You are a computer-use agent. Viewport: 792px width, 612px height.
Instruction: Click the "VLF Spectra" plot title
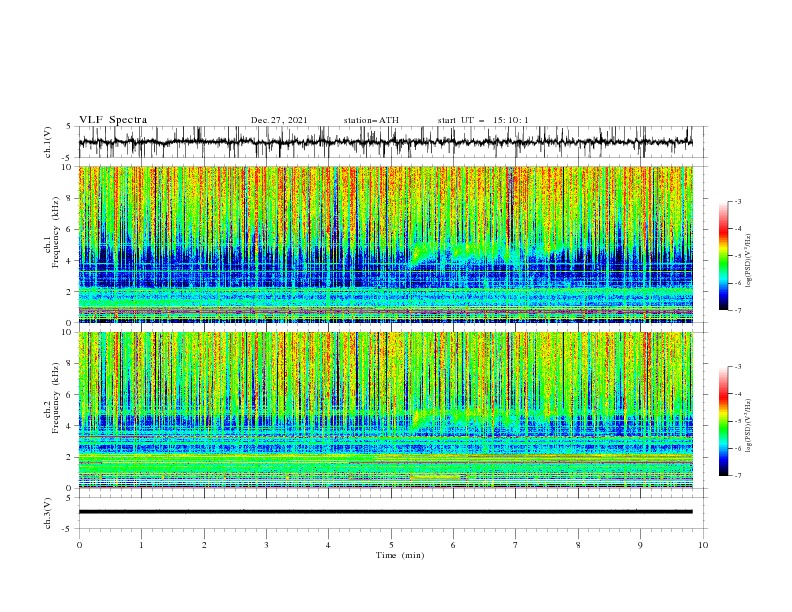tap(113, 120)
